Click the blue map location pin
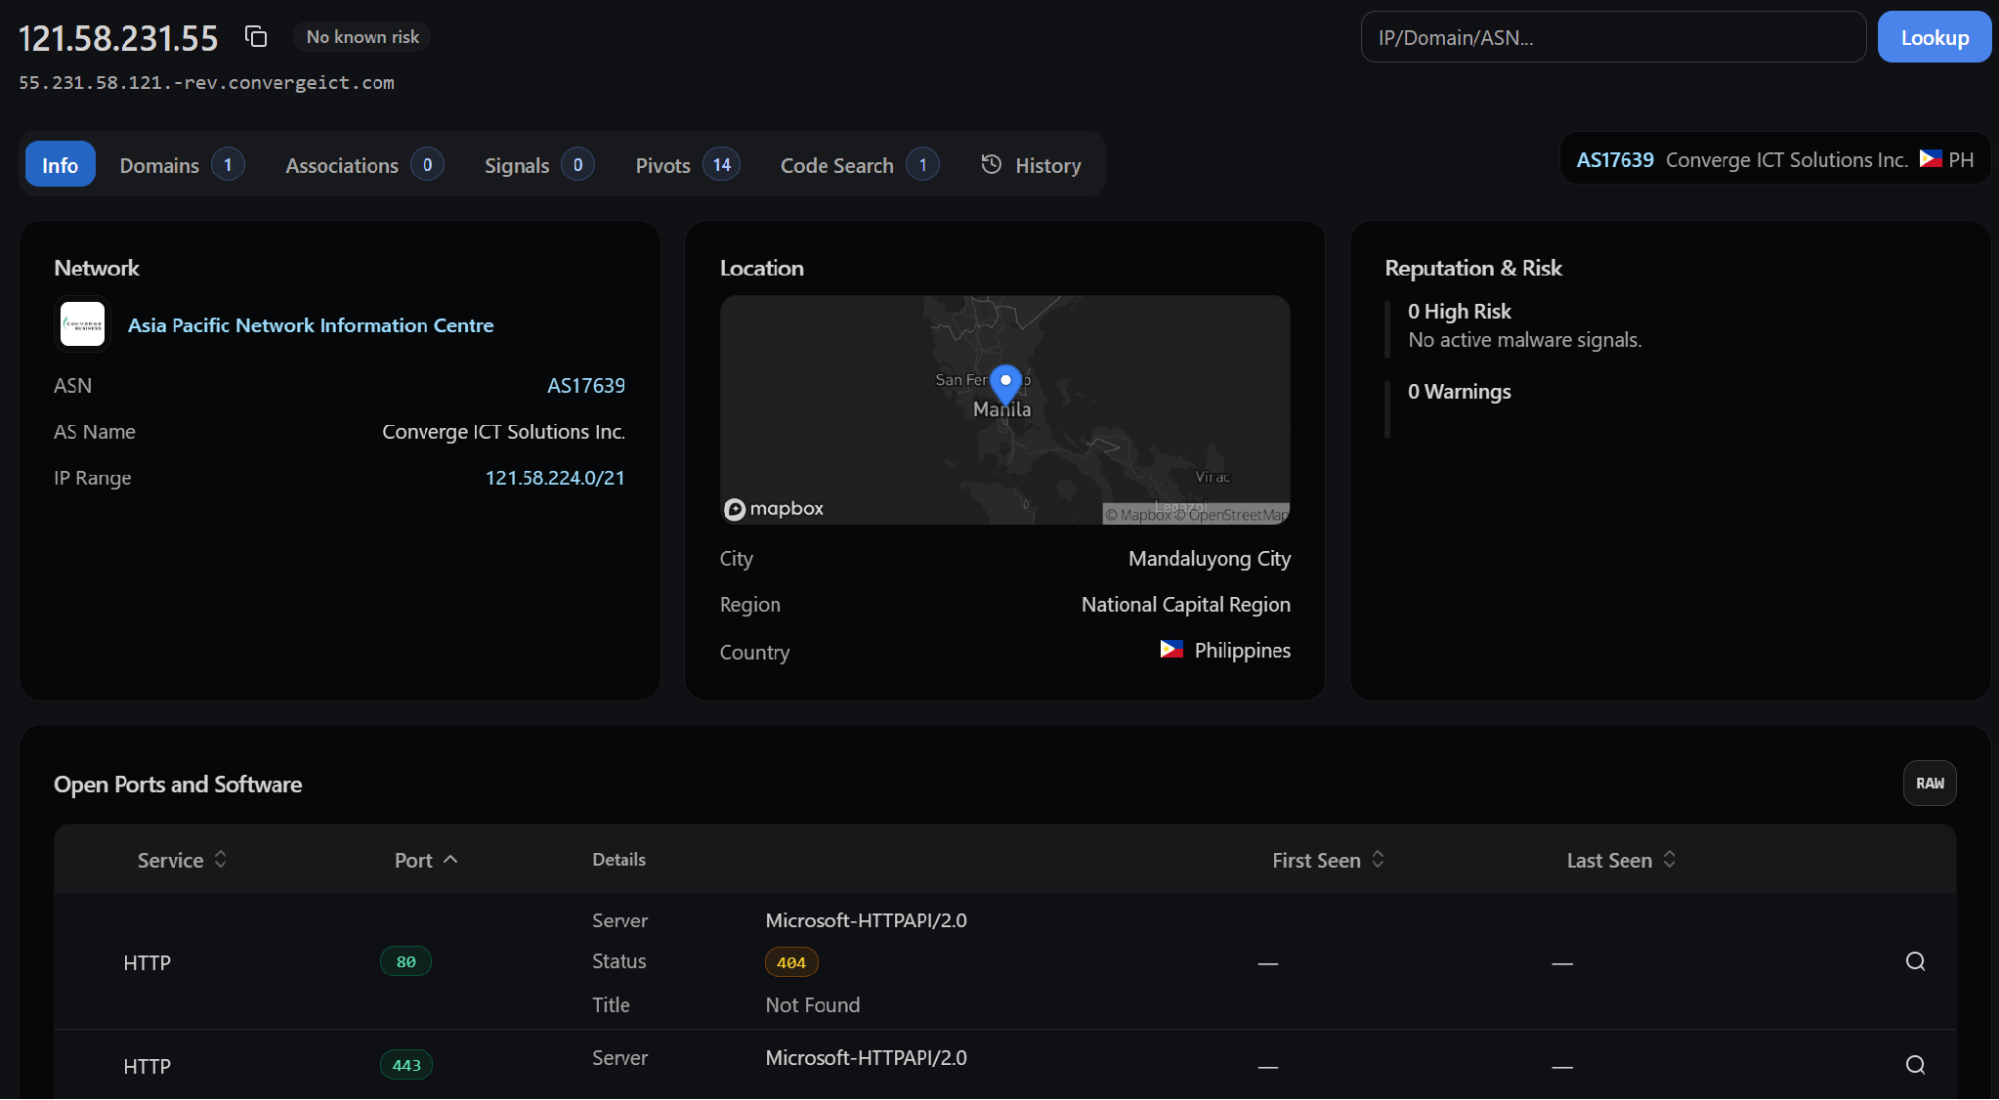The image size is (1999, 1100). click(1005, 384)
